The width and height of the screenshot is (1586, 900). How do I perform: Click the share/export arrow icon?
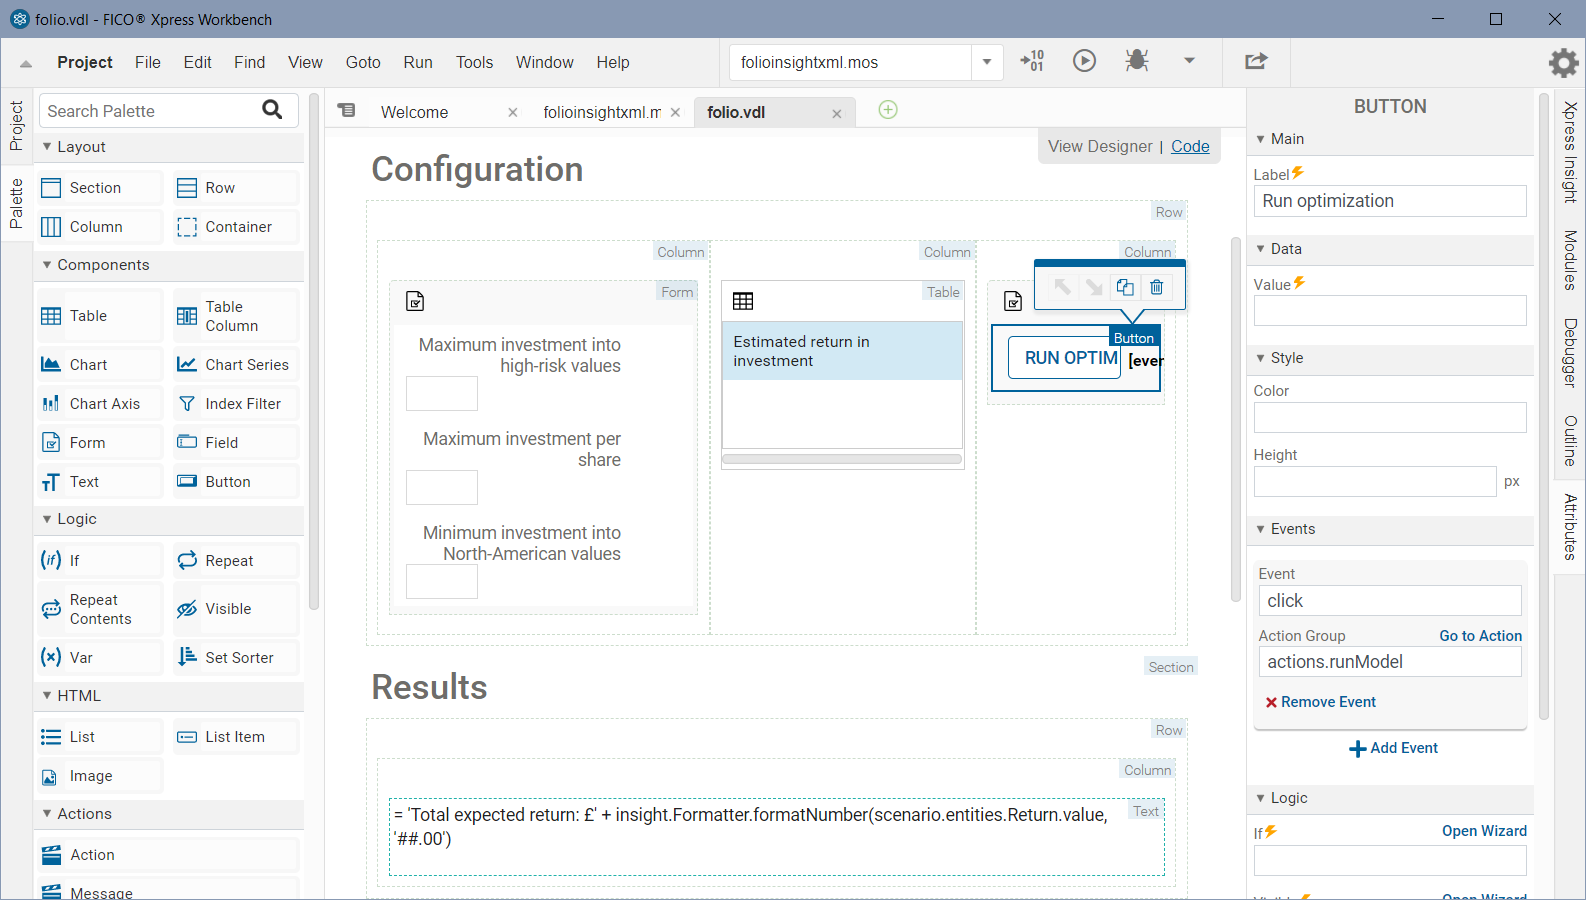pos(1256,61)
